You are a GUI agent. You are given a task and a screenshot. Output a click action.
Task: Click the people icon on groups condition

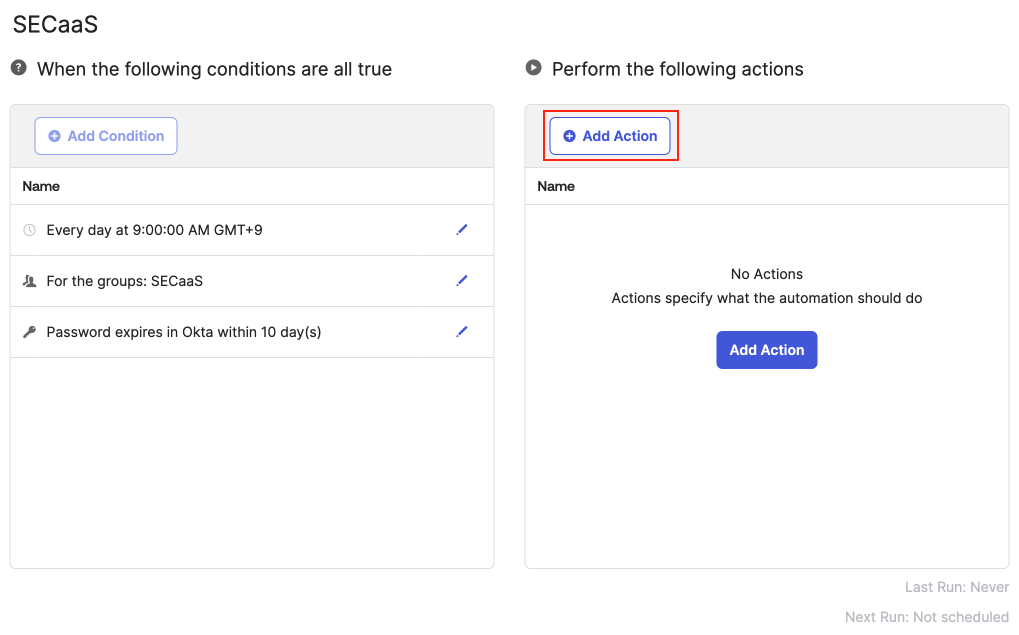pyautogui.click(x=29, y=281)
